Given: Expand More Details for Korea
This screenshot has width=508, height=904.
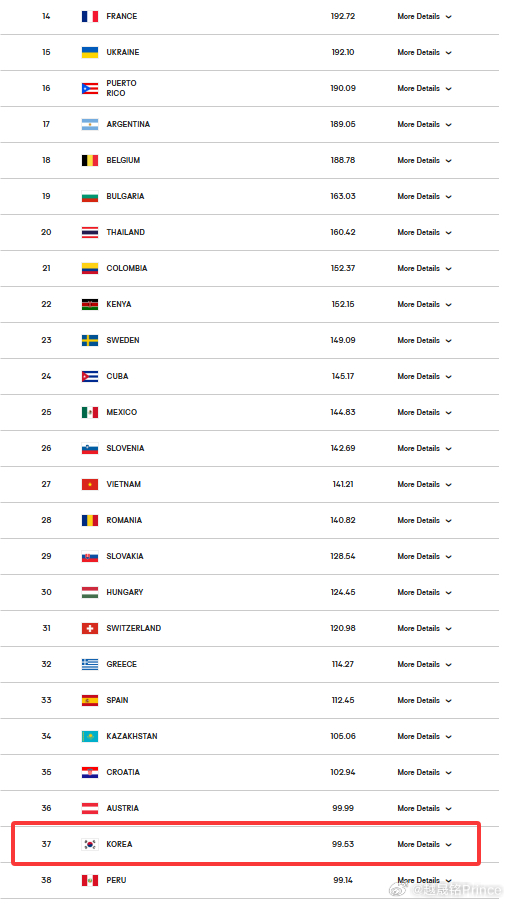Looking at the screenshot, I should pos(424,844).
